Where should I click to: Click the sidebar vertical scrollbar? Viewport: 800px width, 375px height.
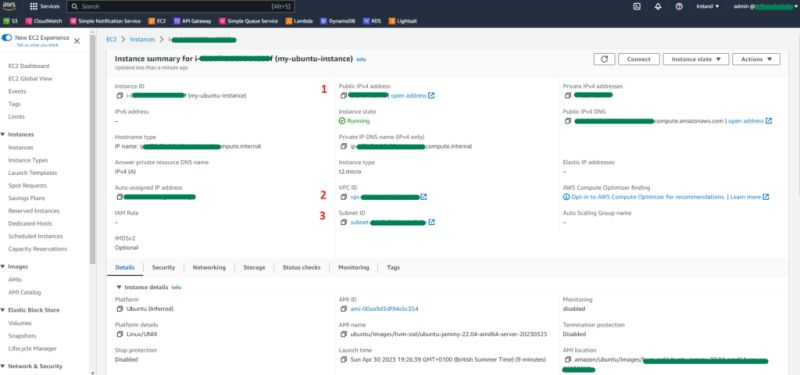pos(92,148)
